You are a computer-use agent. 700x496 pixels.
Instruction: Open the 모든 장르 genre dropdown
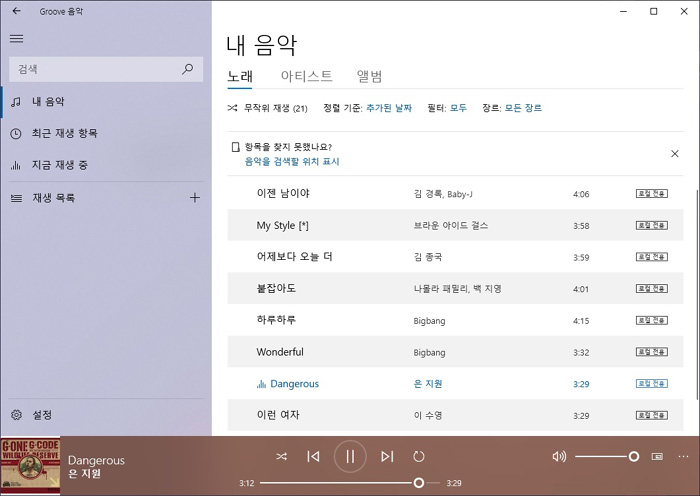click(x=523, y=108)
